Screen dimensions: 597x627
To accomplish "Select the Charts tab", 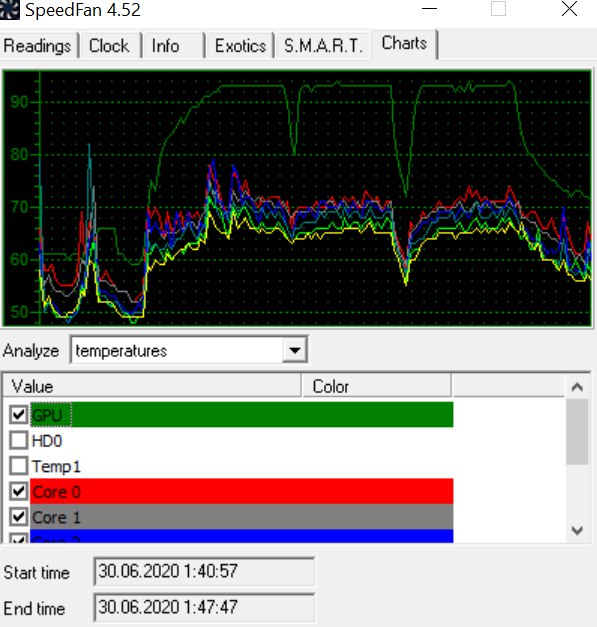I will 404,43.
